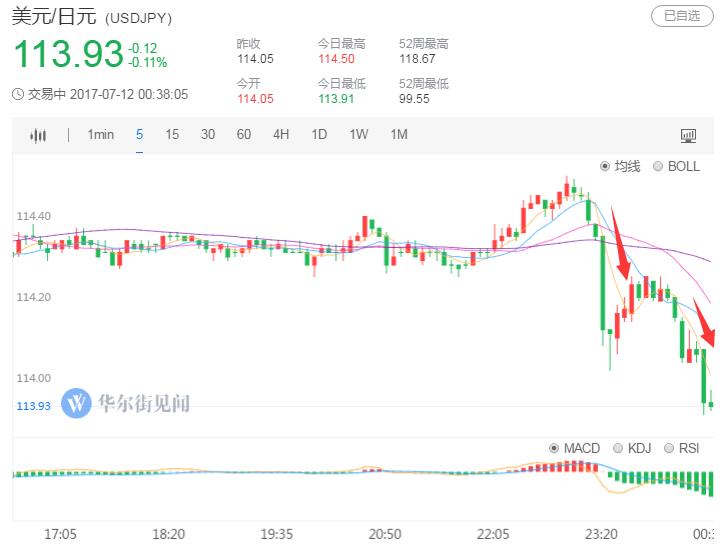
Task: Click the 交易中 2017-07-12 00:38:05 timestamp
Action: 108,95
